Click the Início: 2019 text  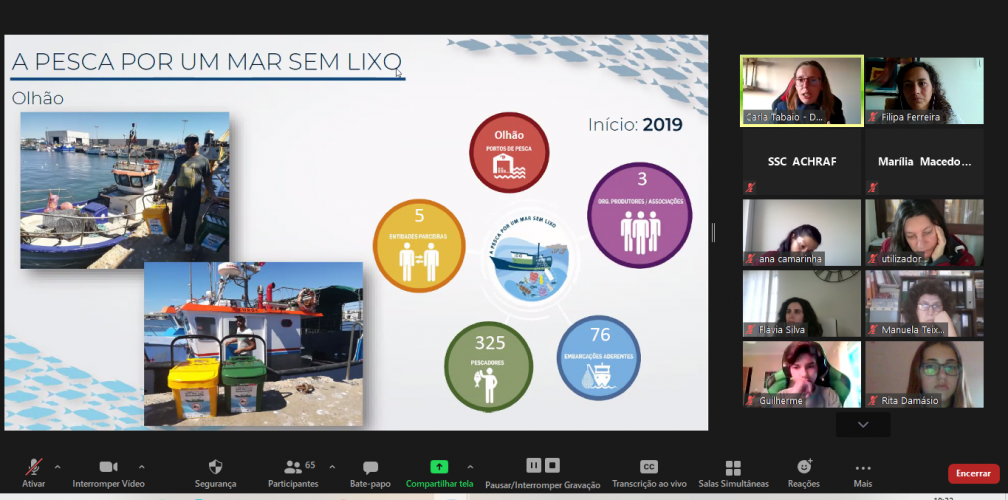tap(635, 125)
